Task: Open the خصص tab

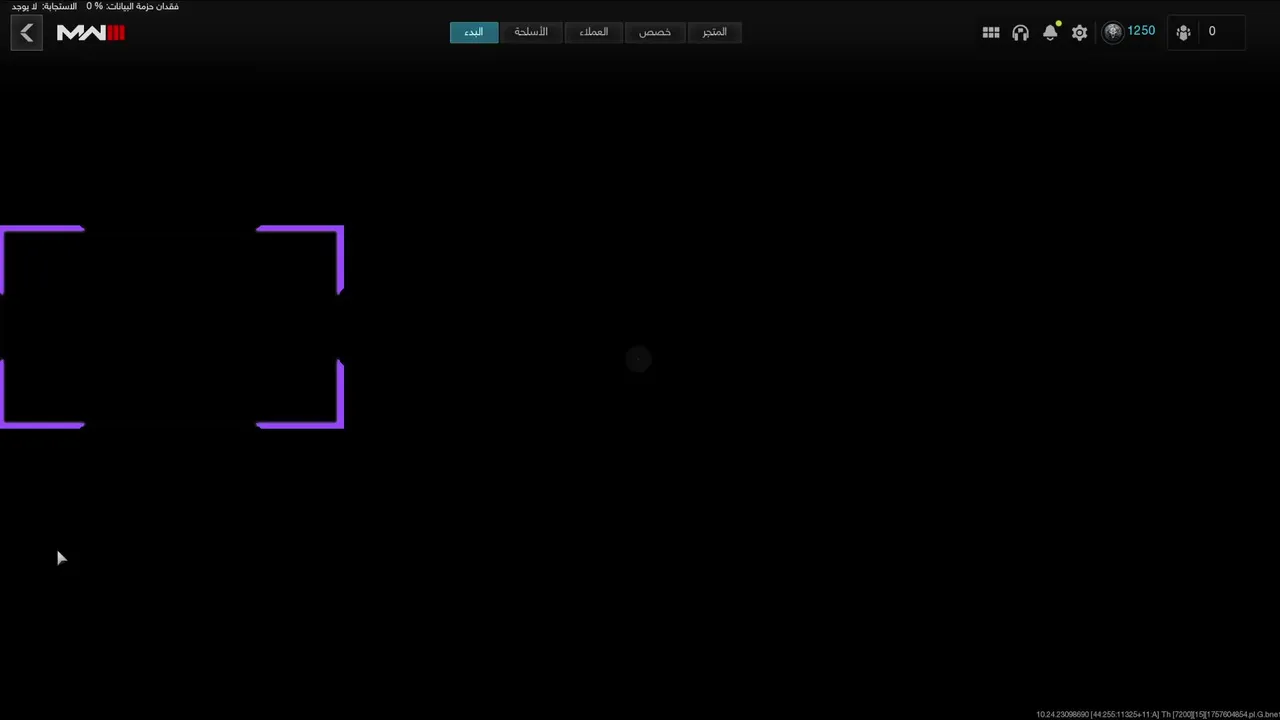Action: [655, 32]
